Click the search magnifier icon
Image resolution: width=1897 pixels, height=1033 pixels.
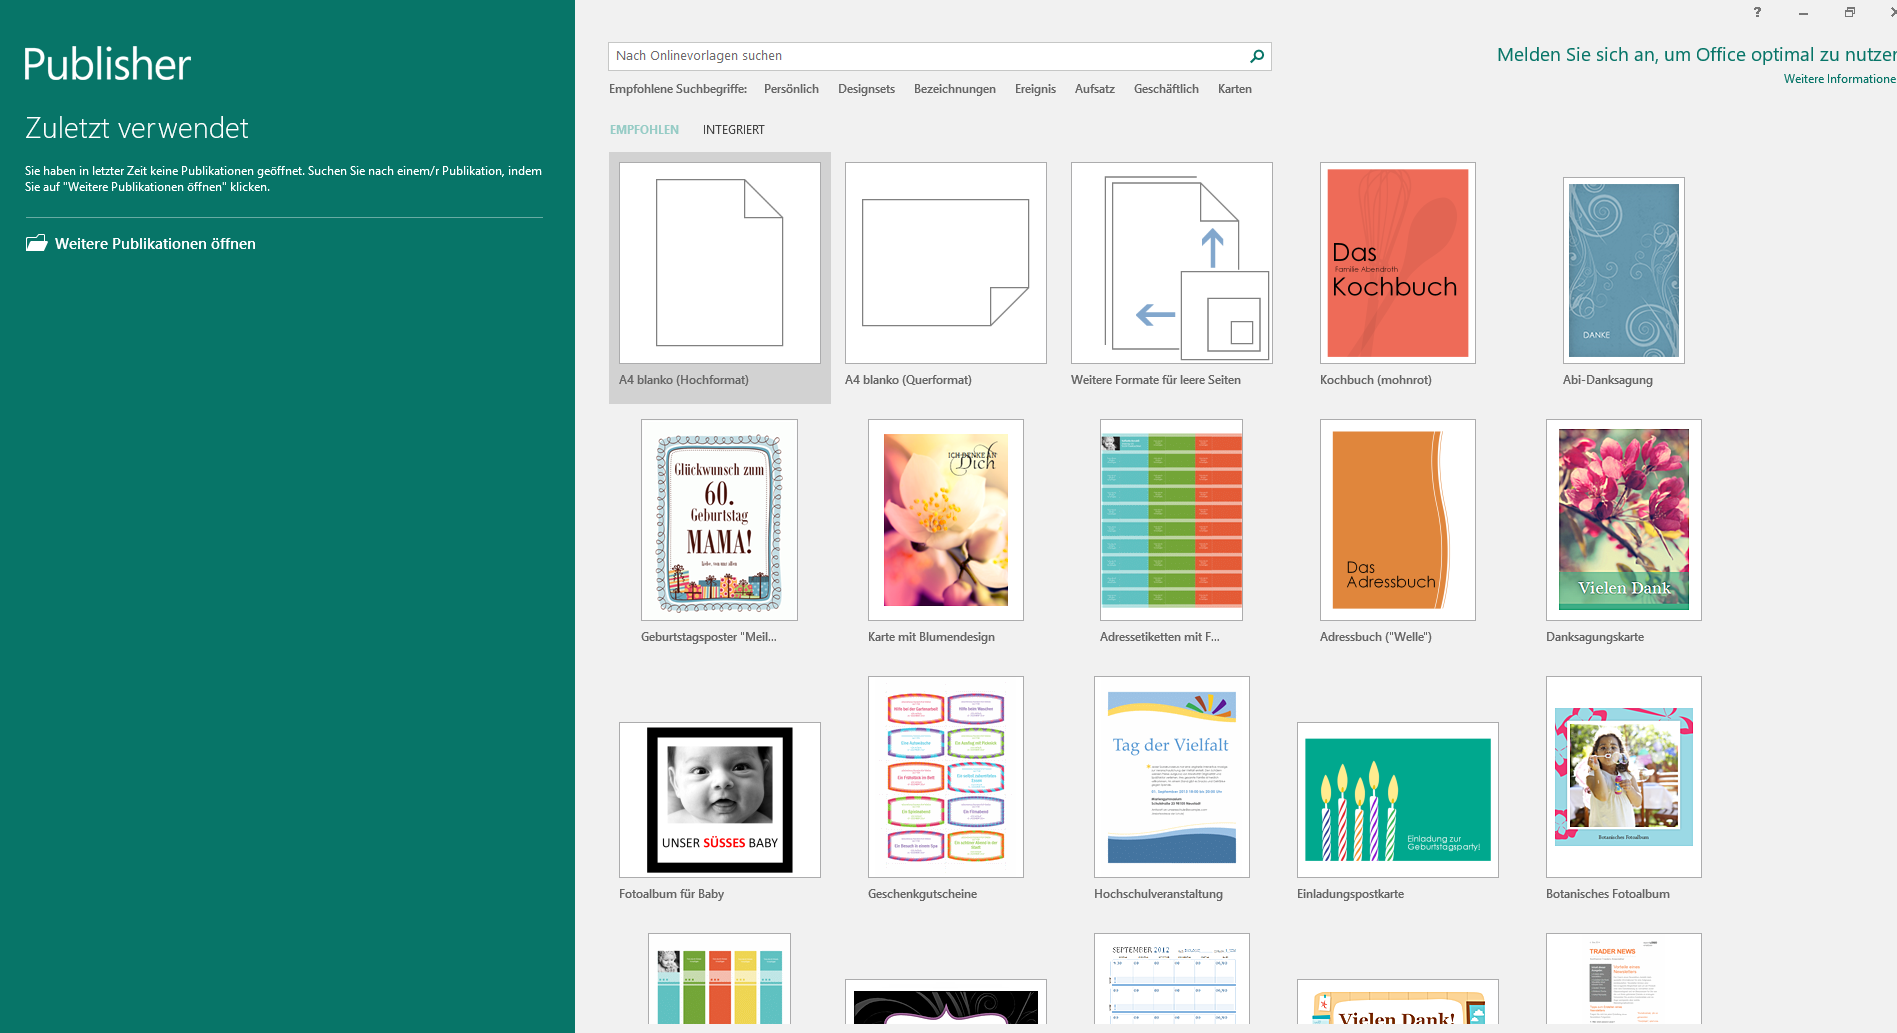click(1257, 56)
